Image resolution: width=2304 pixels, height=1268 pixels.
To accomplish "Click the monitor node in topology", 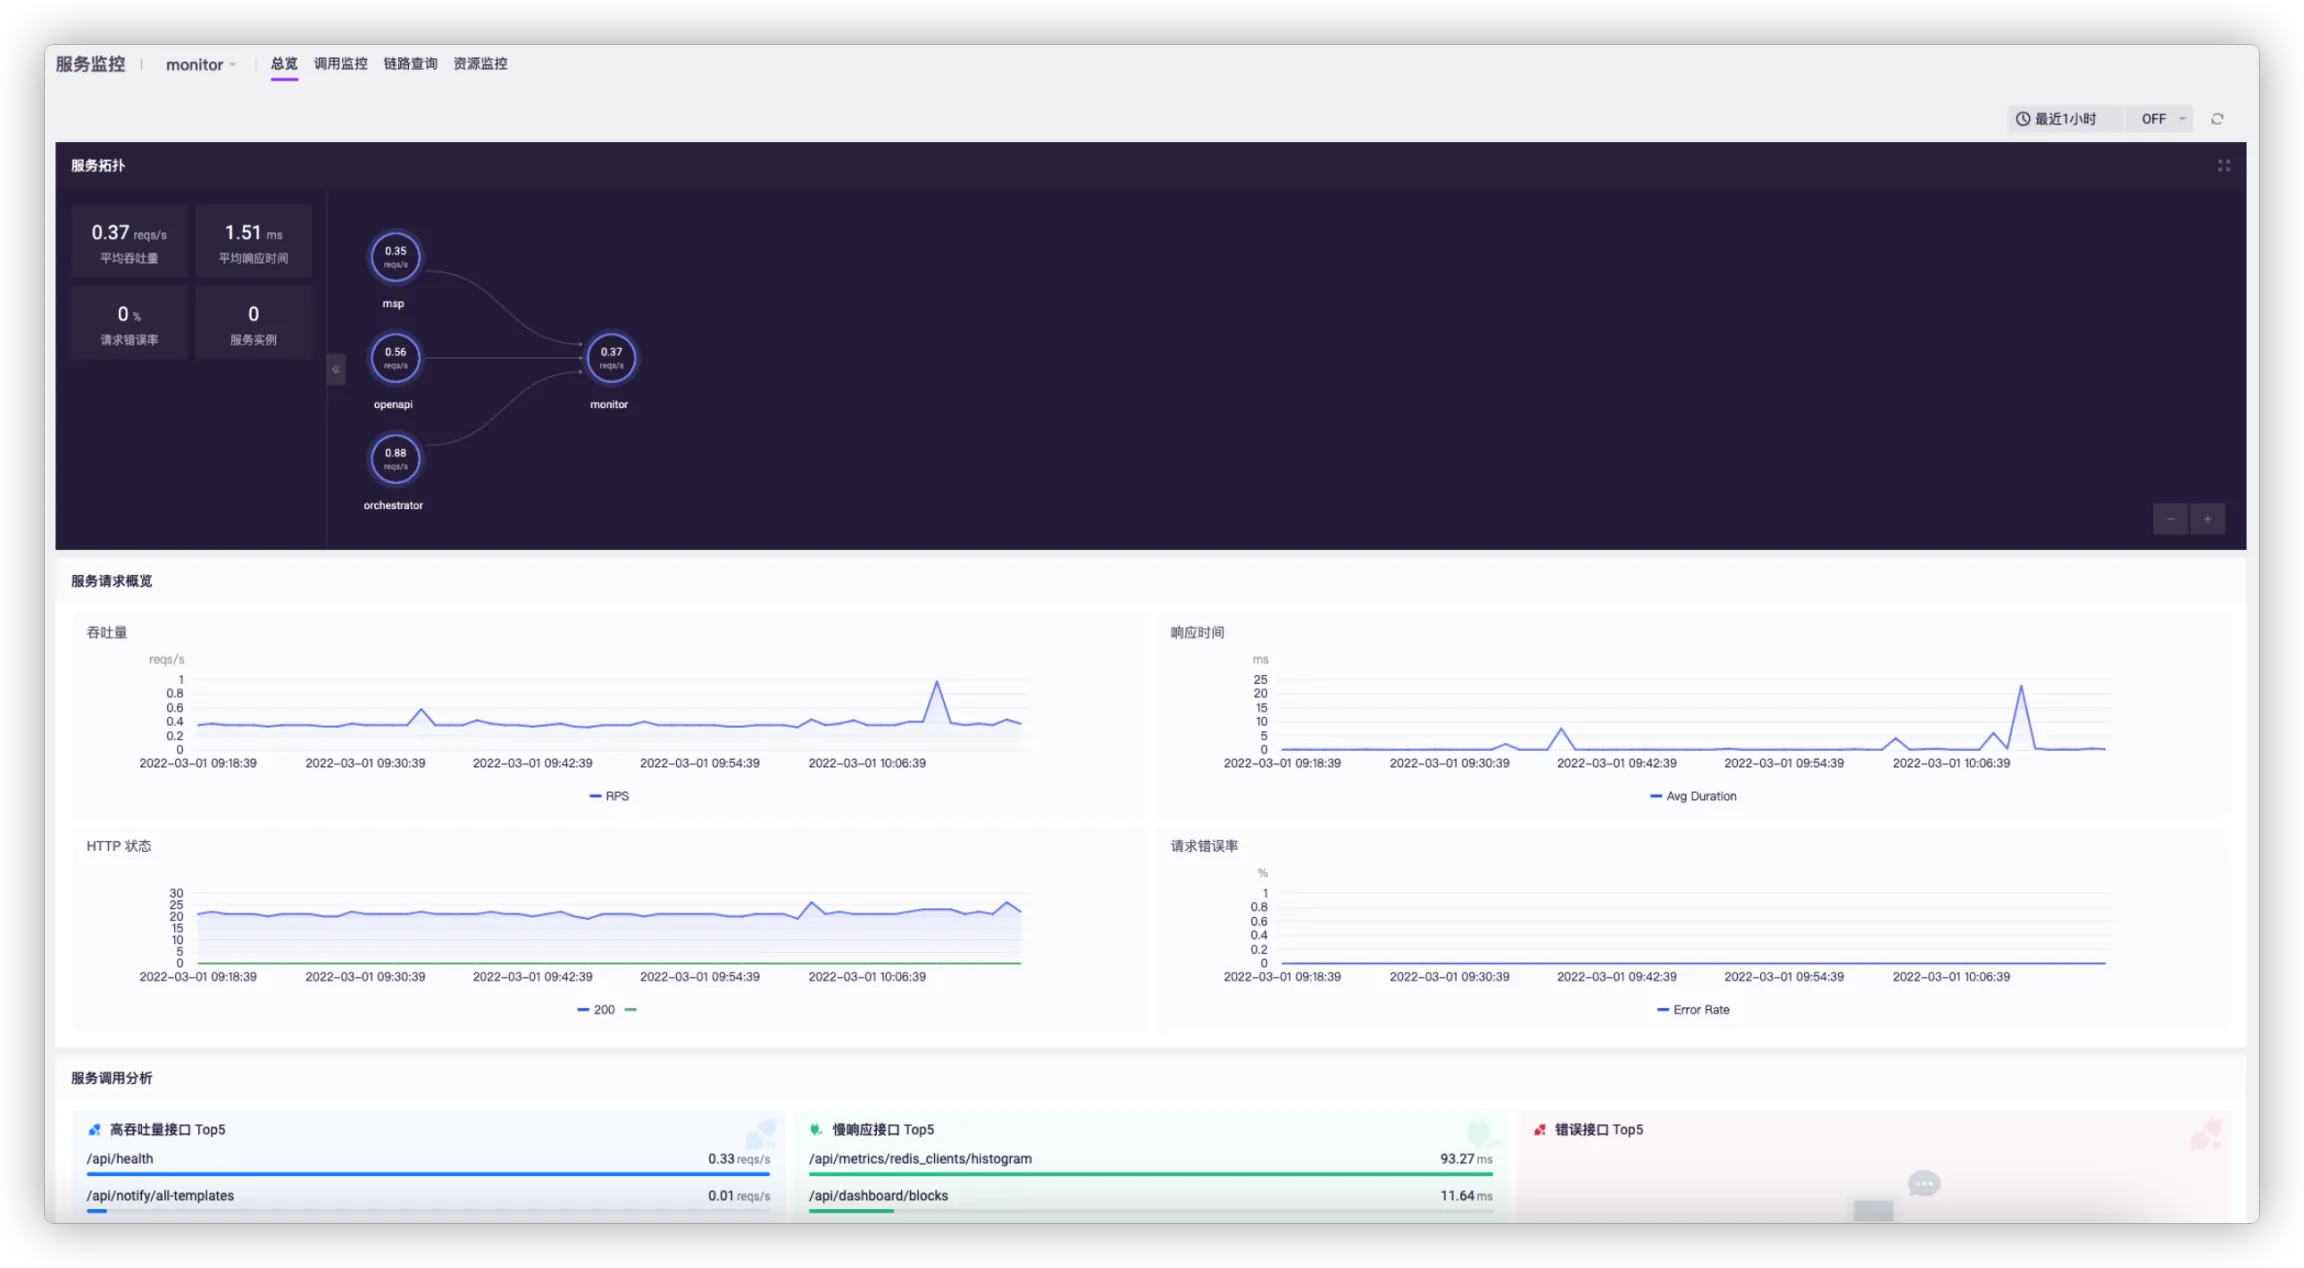I will pyautogui.click(x=611, y=358).
